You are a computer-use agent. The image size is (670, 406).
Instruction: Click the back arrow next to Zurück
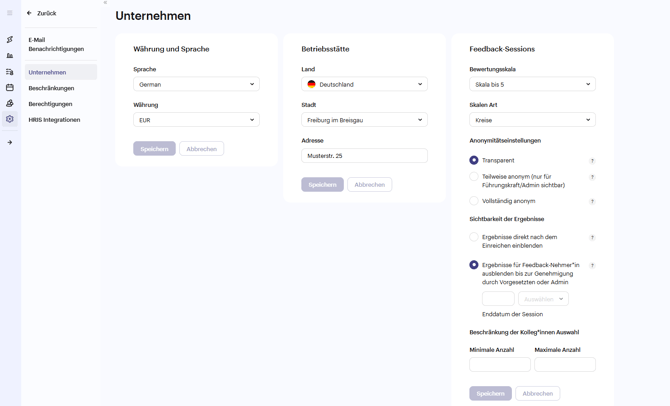[x=29, y=13]
